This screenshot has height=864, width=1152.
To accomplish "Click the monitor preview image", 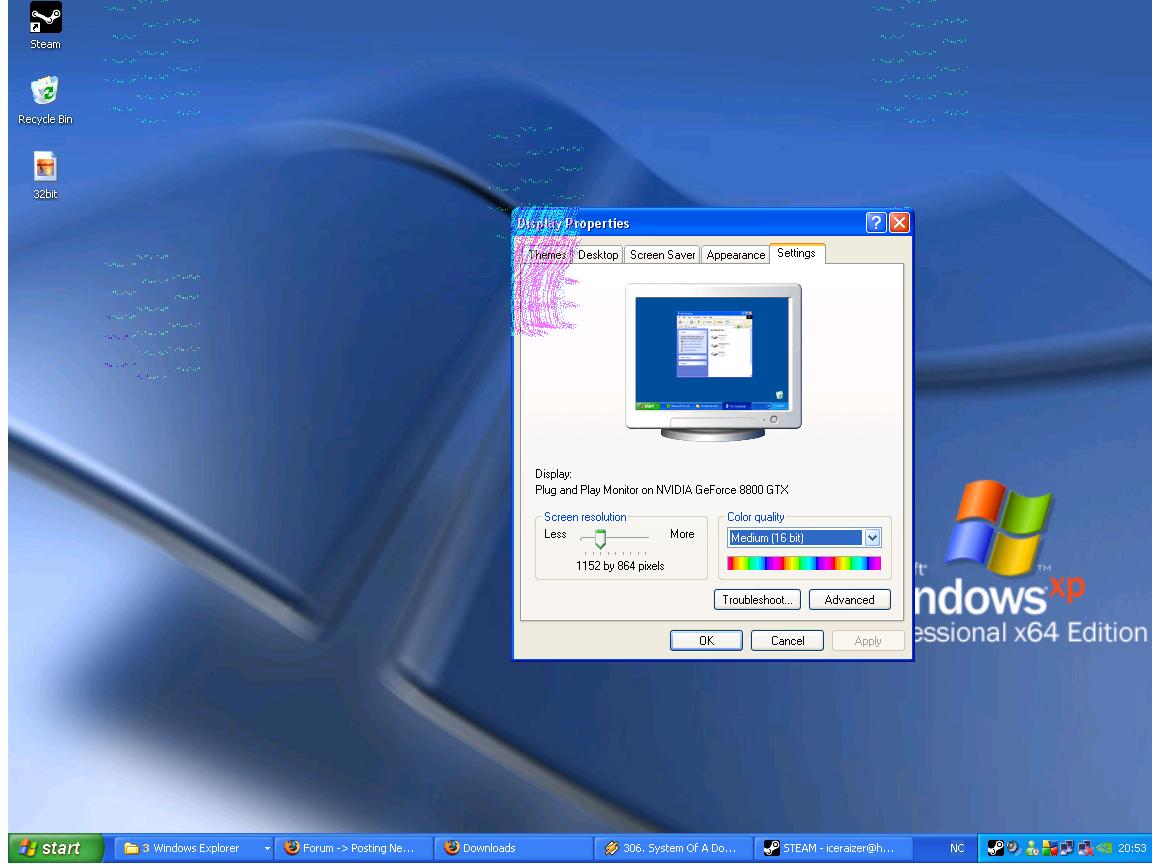I will coord(713,361).
